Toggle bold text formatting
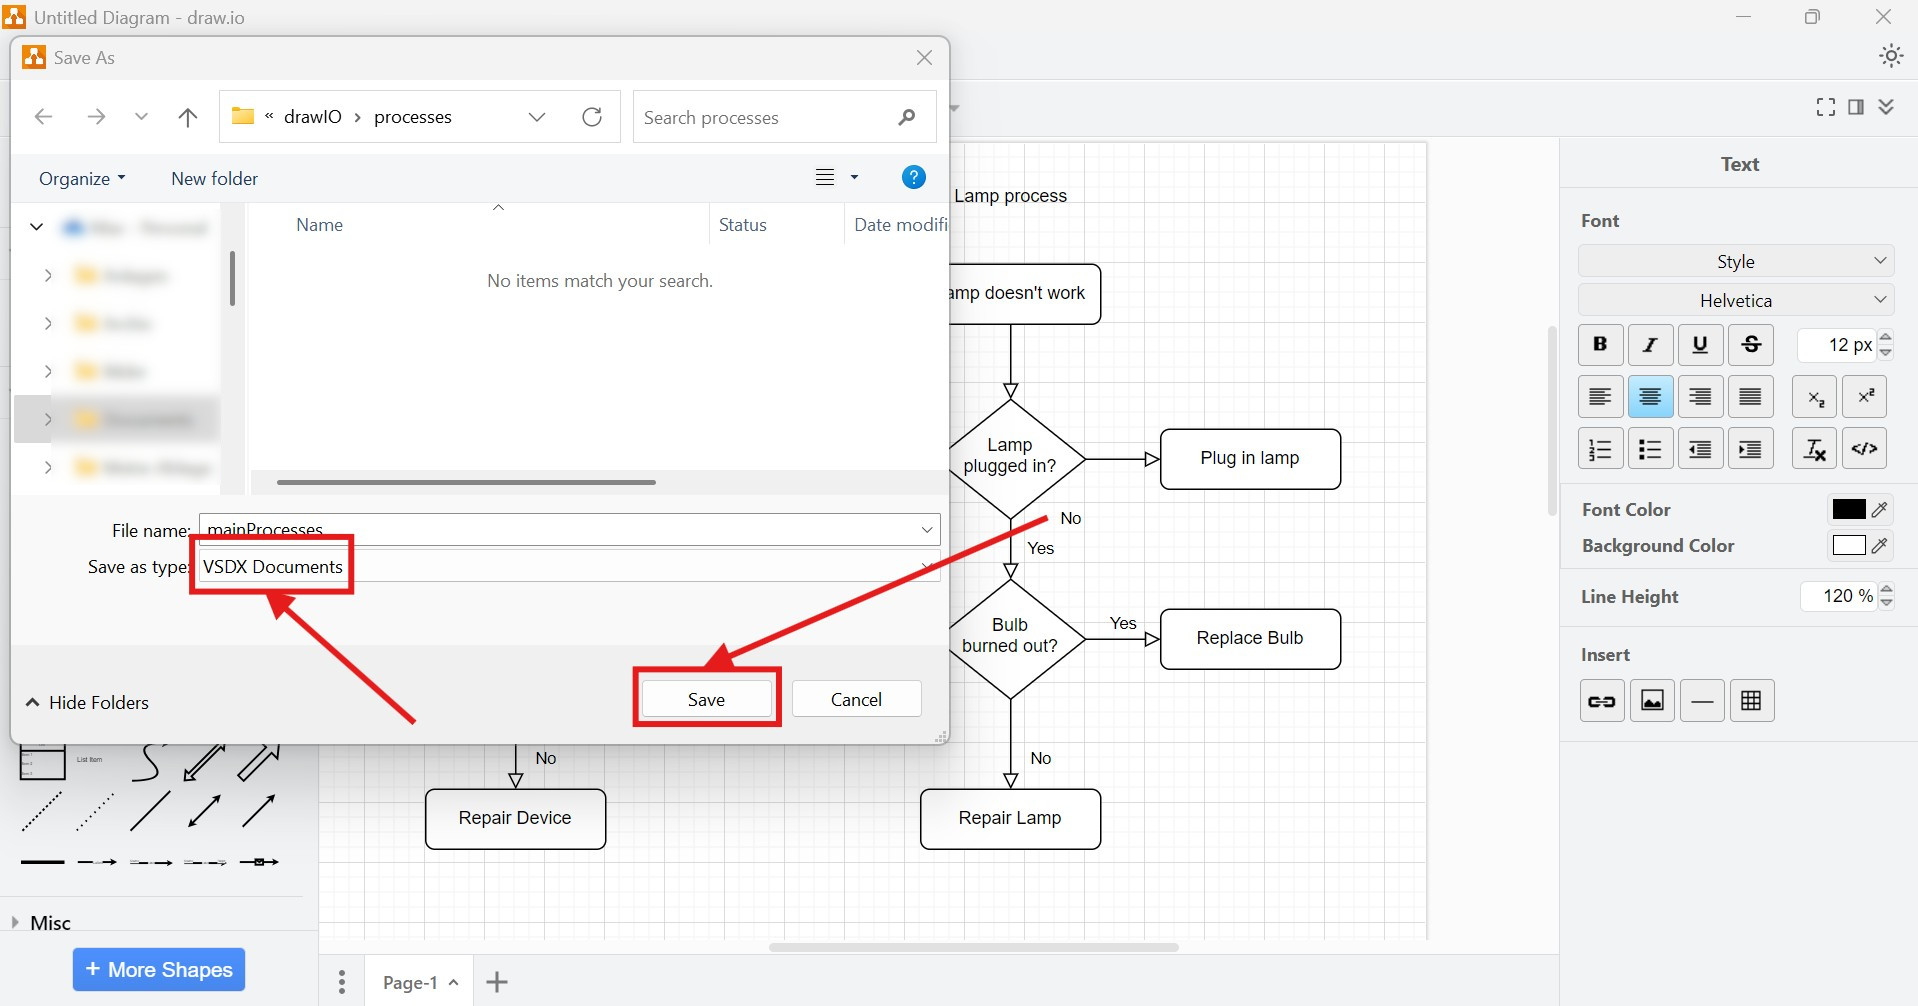This screenshot has width=1918, height=1006. [x=1599, y=344]
